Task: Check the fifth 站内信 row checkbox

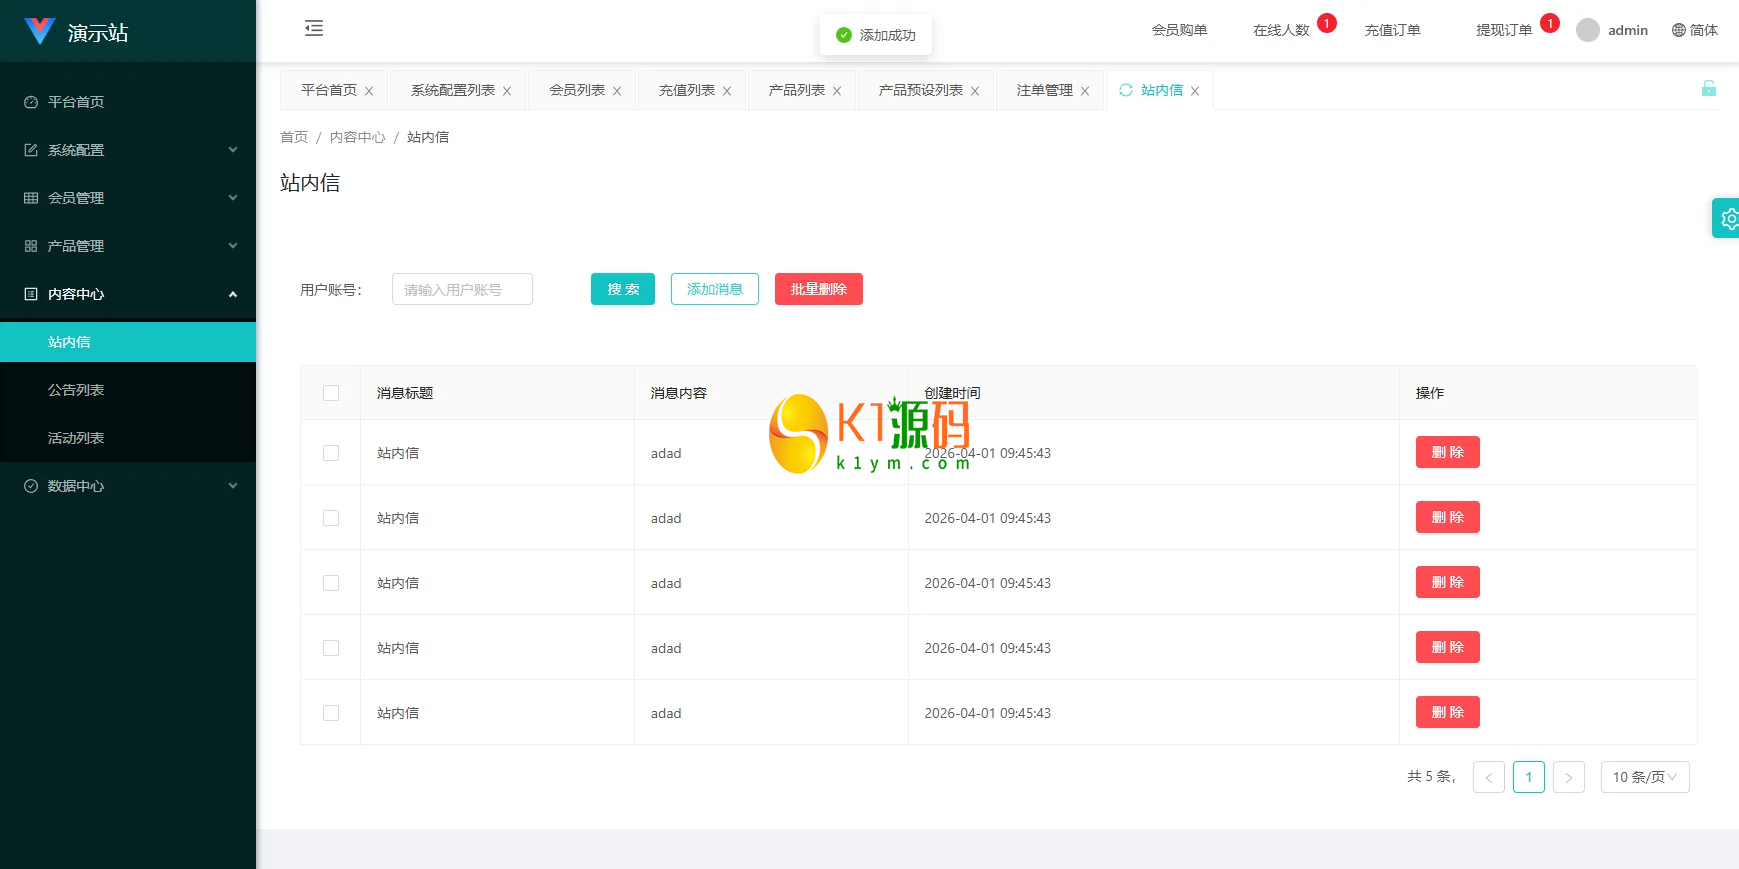Action: (331, 713)
